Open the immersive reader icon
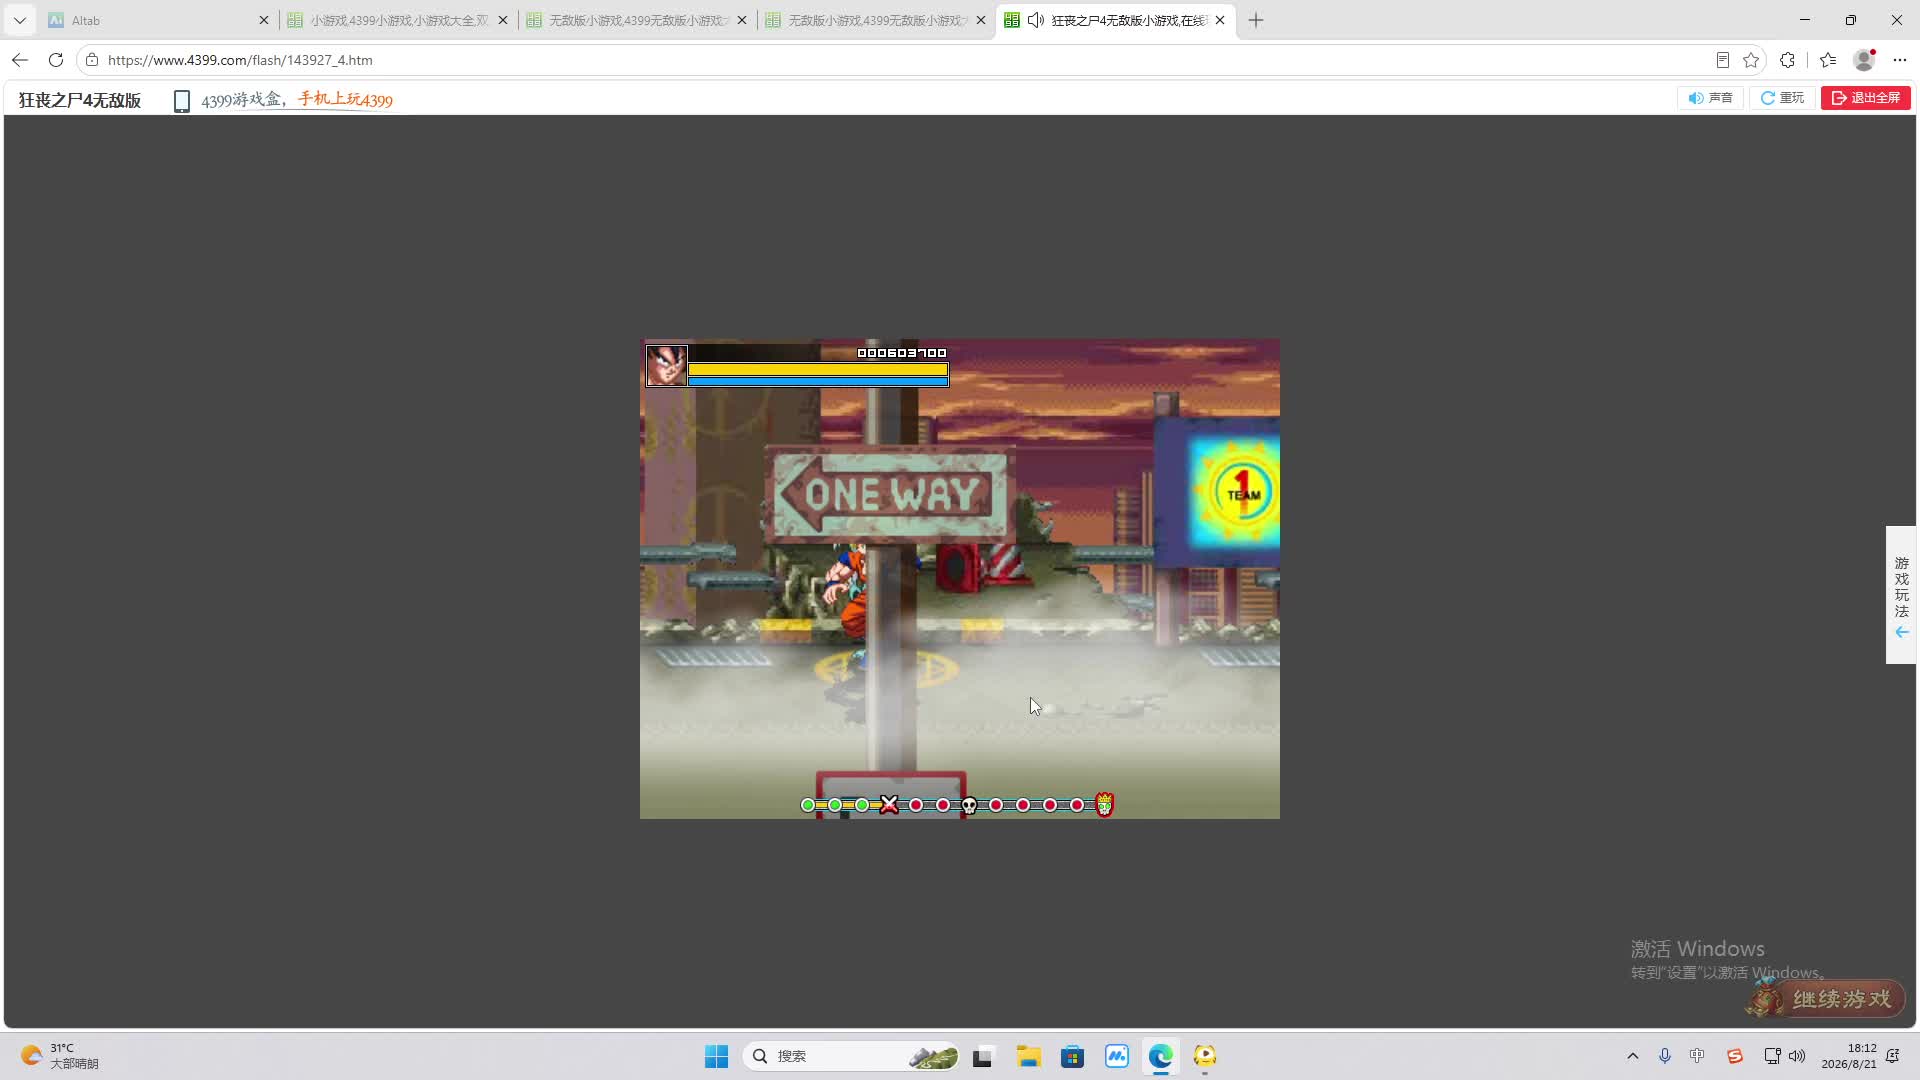The height and width of the screenshot is (1080, 1920). pyautogui.click(x=1722, y=60)
